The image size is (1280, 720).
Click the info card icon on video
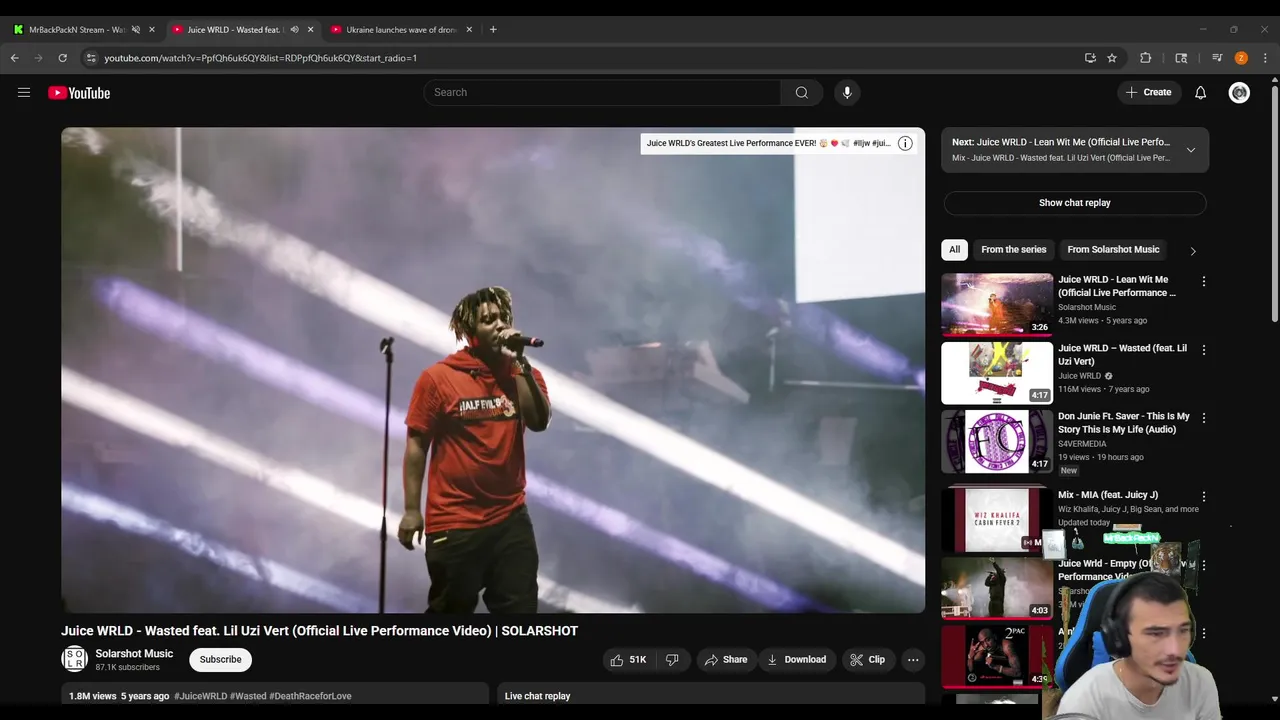(905, 143)
